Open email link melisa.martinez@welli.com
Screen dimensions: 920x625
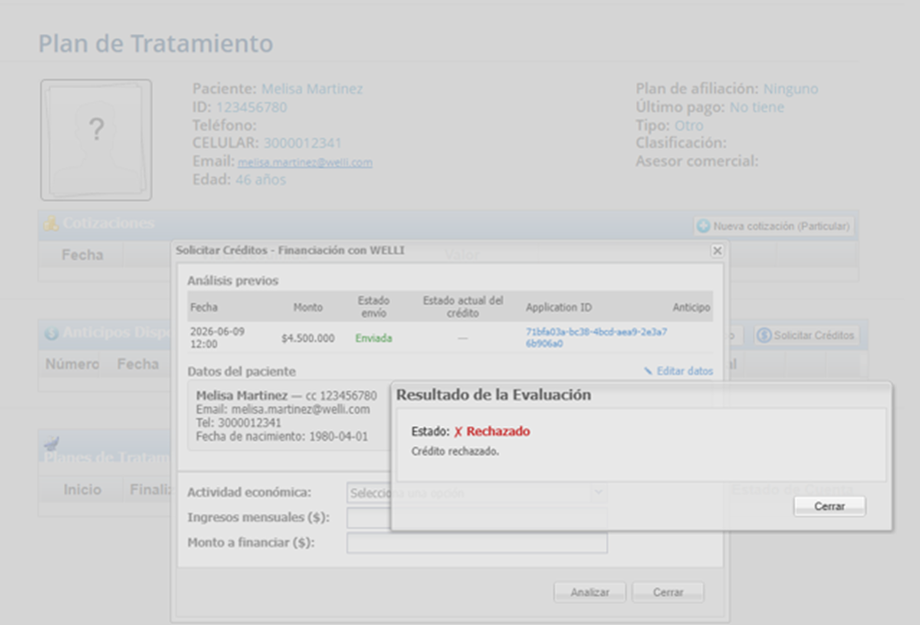tap(305, 163)
